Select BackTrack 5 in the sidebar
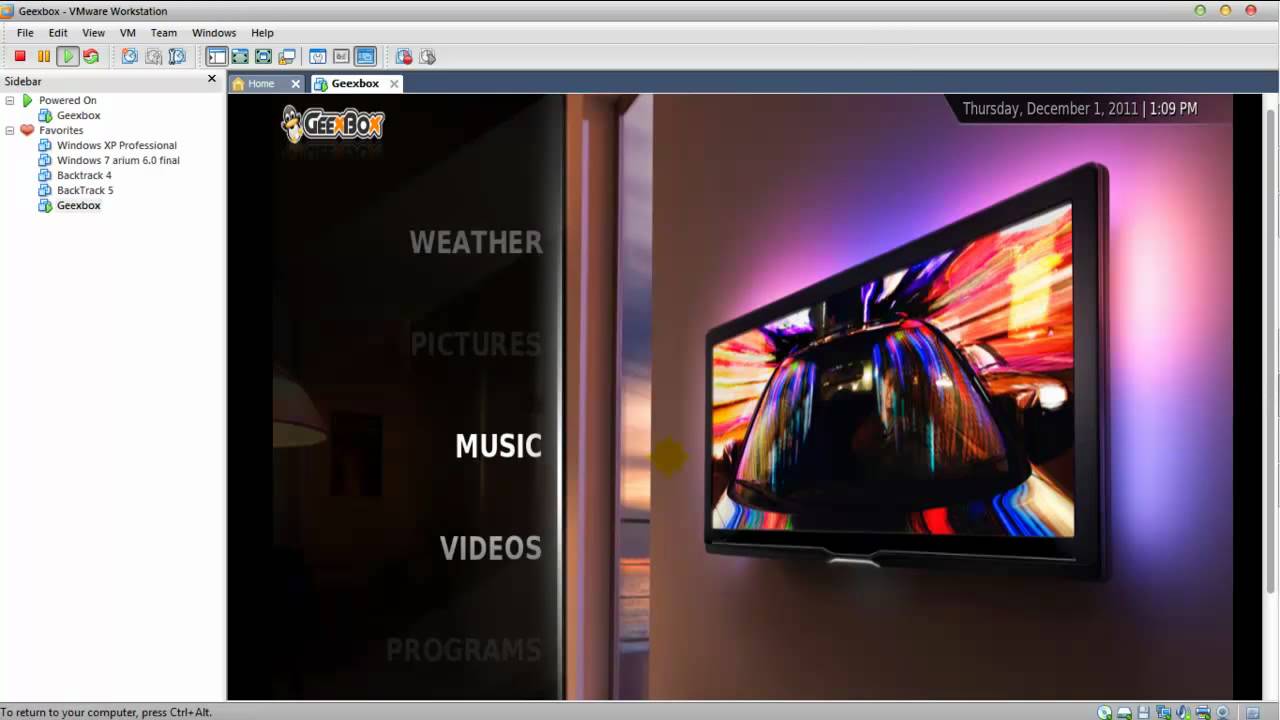This screenshot has height=720, width=1280. (x=85, y=190)
